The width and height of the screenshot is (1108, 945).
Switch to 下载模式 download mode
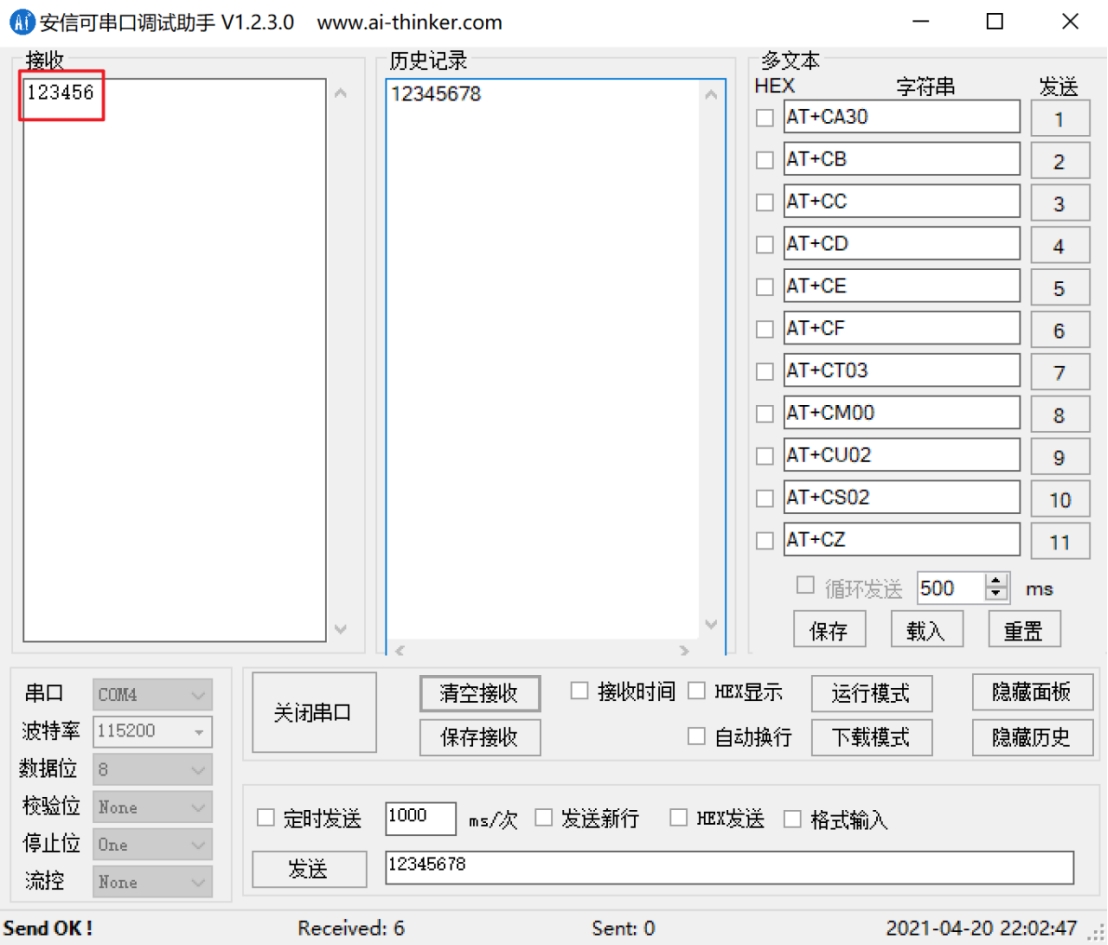coord(870,737)
